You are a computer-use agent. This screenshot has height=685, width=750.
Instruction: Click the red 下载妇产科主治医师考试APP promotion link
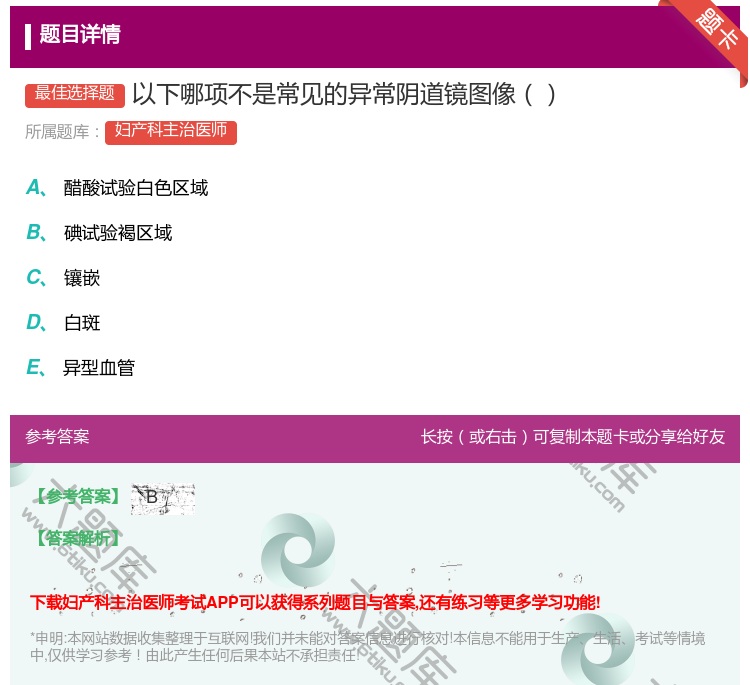(x=315, y=602)
